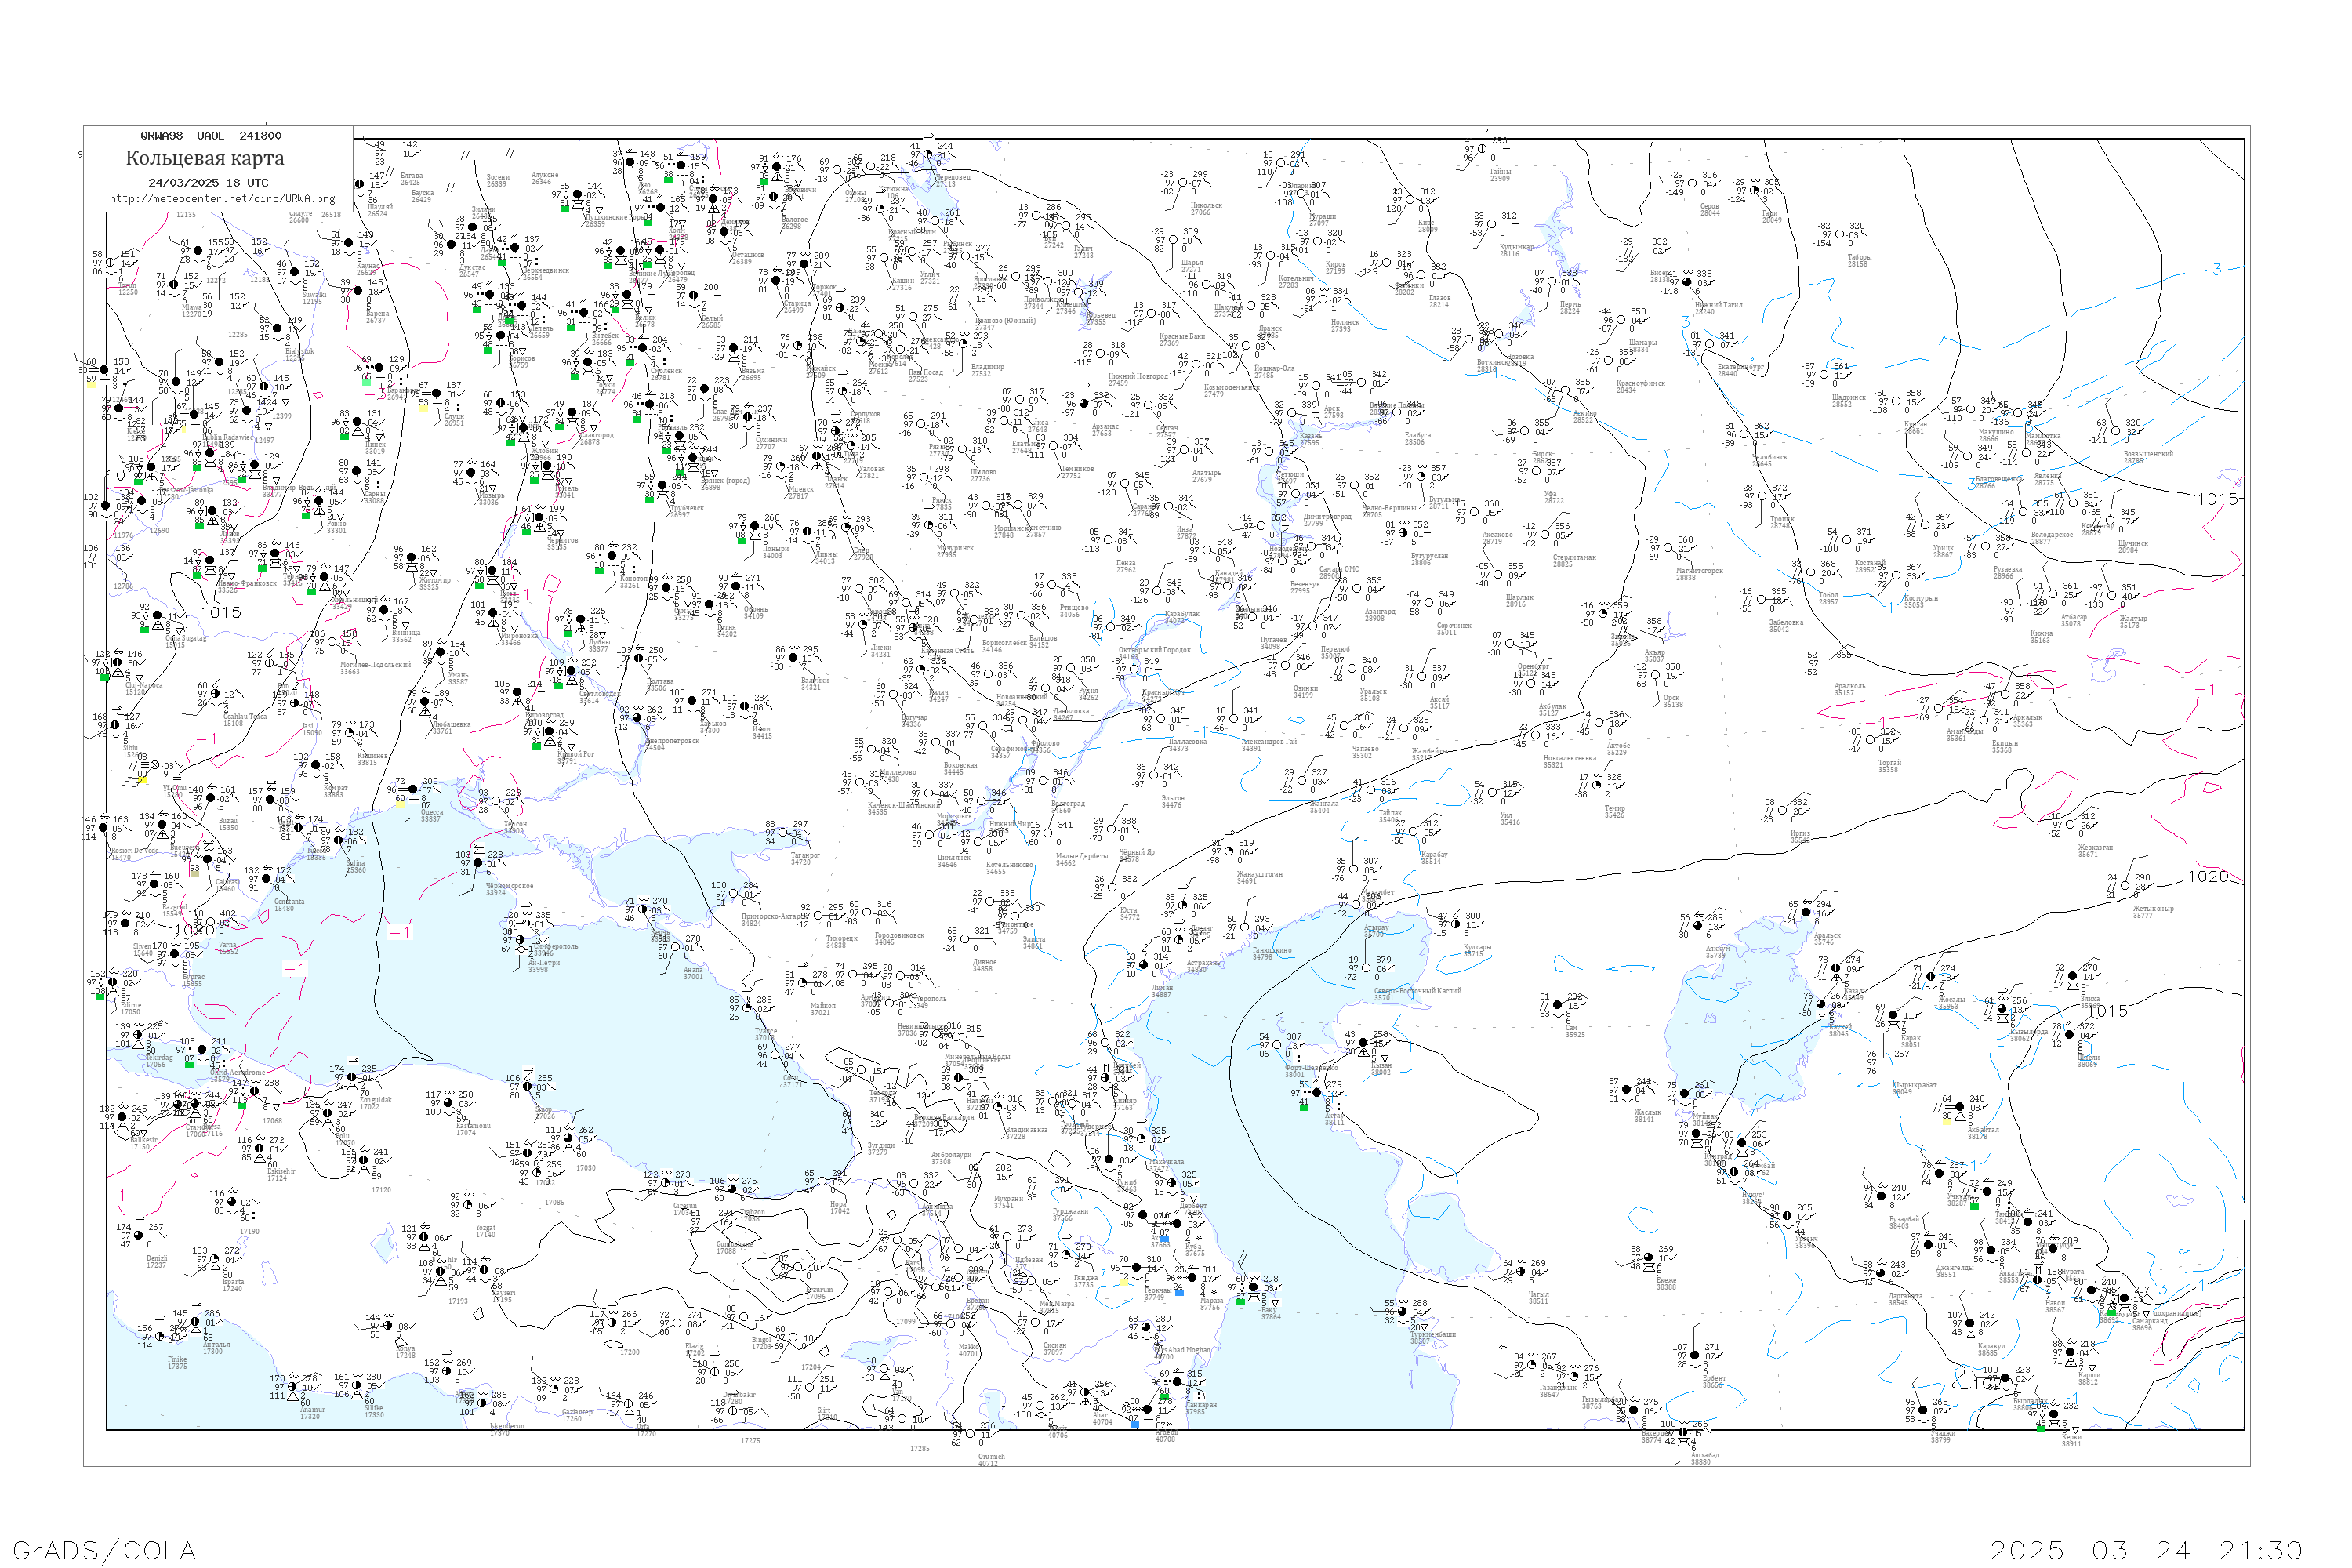The image size is (2352, 1568).
Task: Click the 2025-03-24-21:30 timestamp text
Action: point(2146,1550)
